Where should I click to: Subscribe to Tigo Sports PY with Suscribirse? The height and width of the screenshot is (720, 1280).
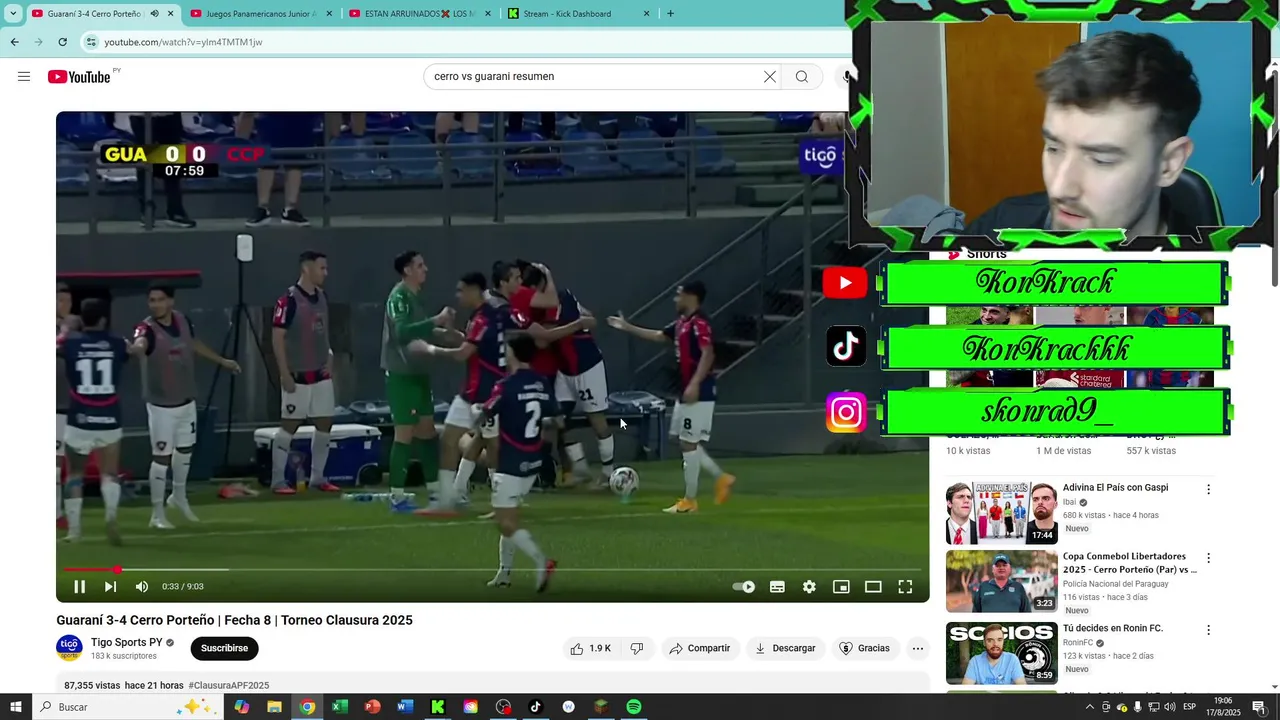(x=224, y=648)
